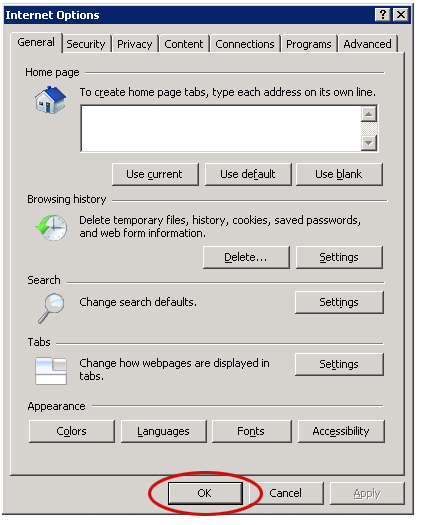Open the Privacy tab
The image size is (423, 525).
coord(135,44)
